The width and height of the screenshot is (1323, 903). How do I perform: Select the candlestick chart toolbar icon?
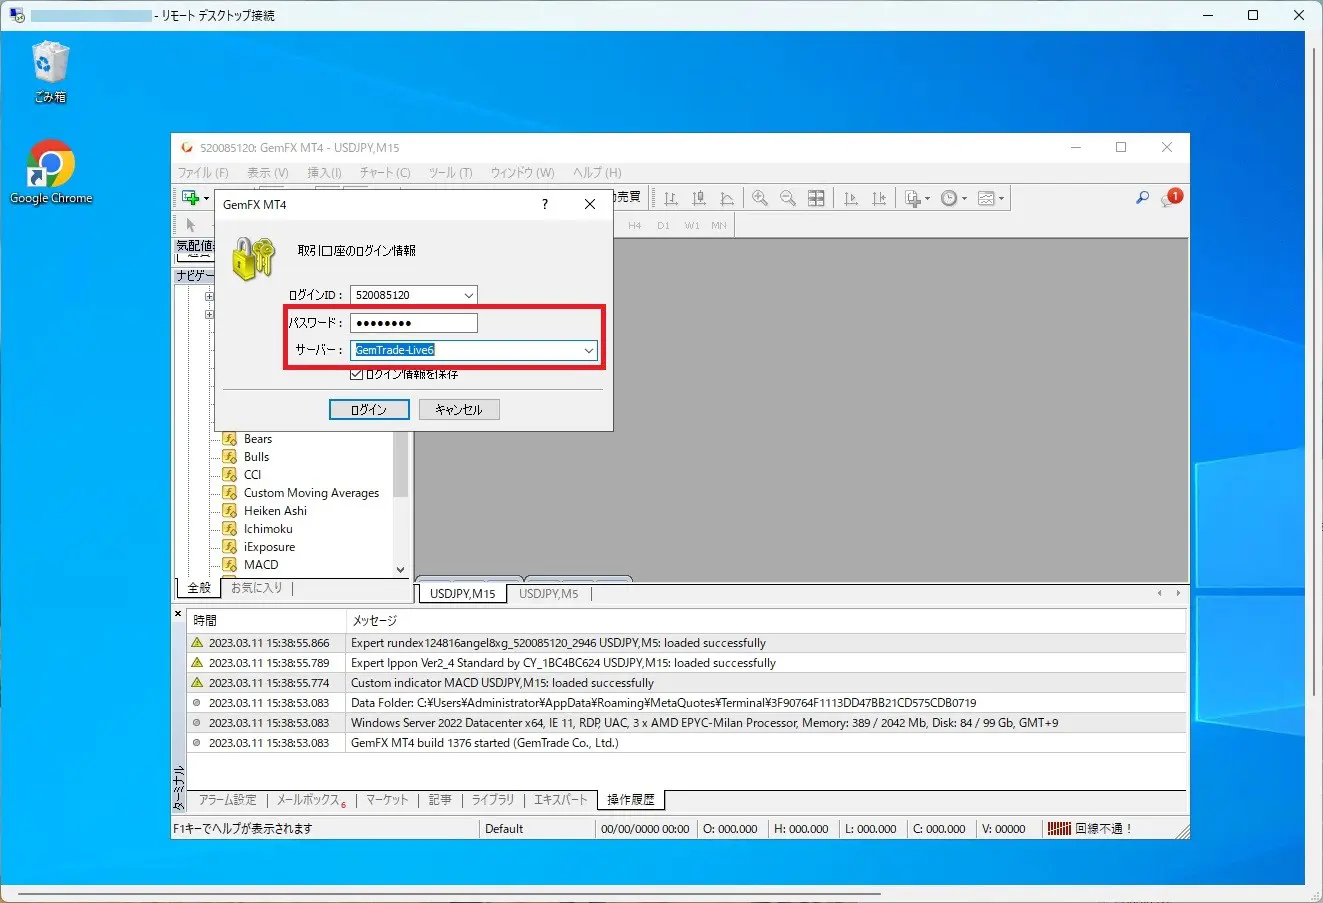click(x=699, y=198)
